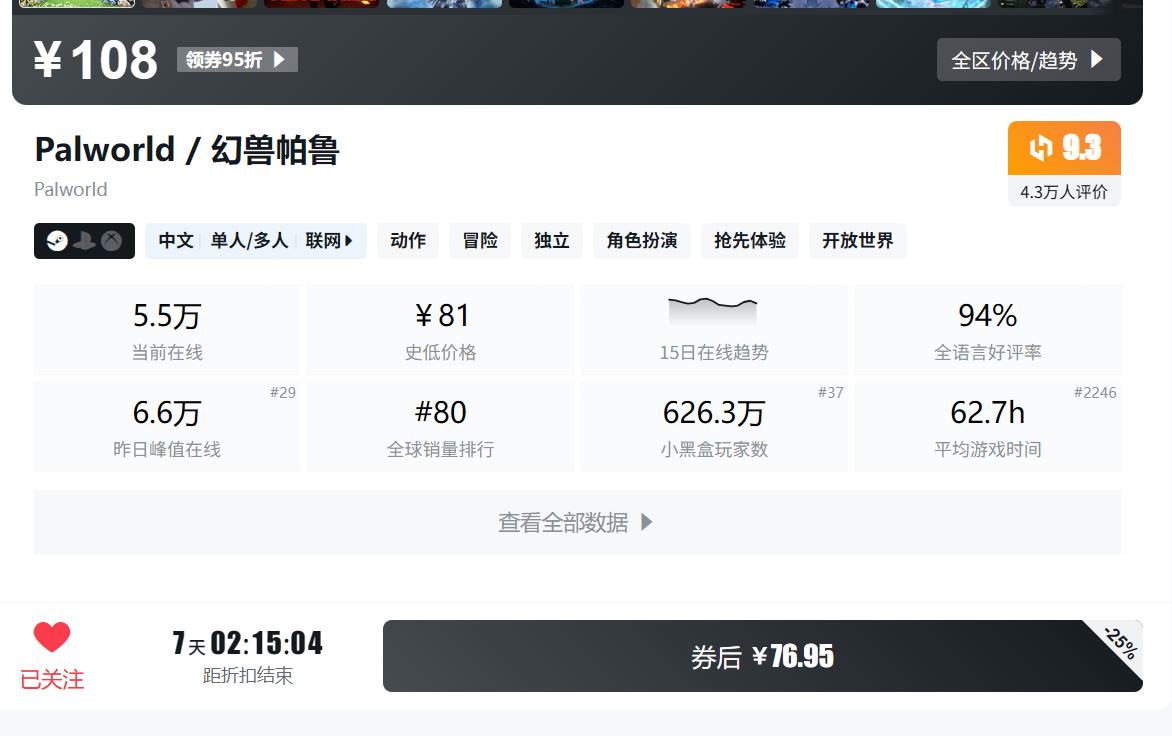This screenshot has height=736, width=1172.
Task: Select the 抢先体验 tag
Action: (x=750, y=241)
